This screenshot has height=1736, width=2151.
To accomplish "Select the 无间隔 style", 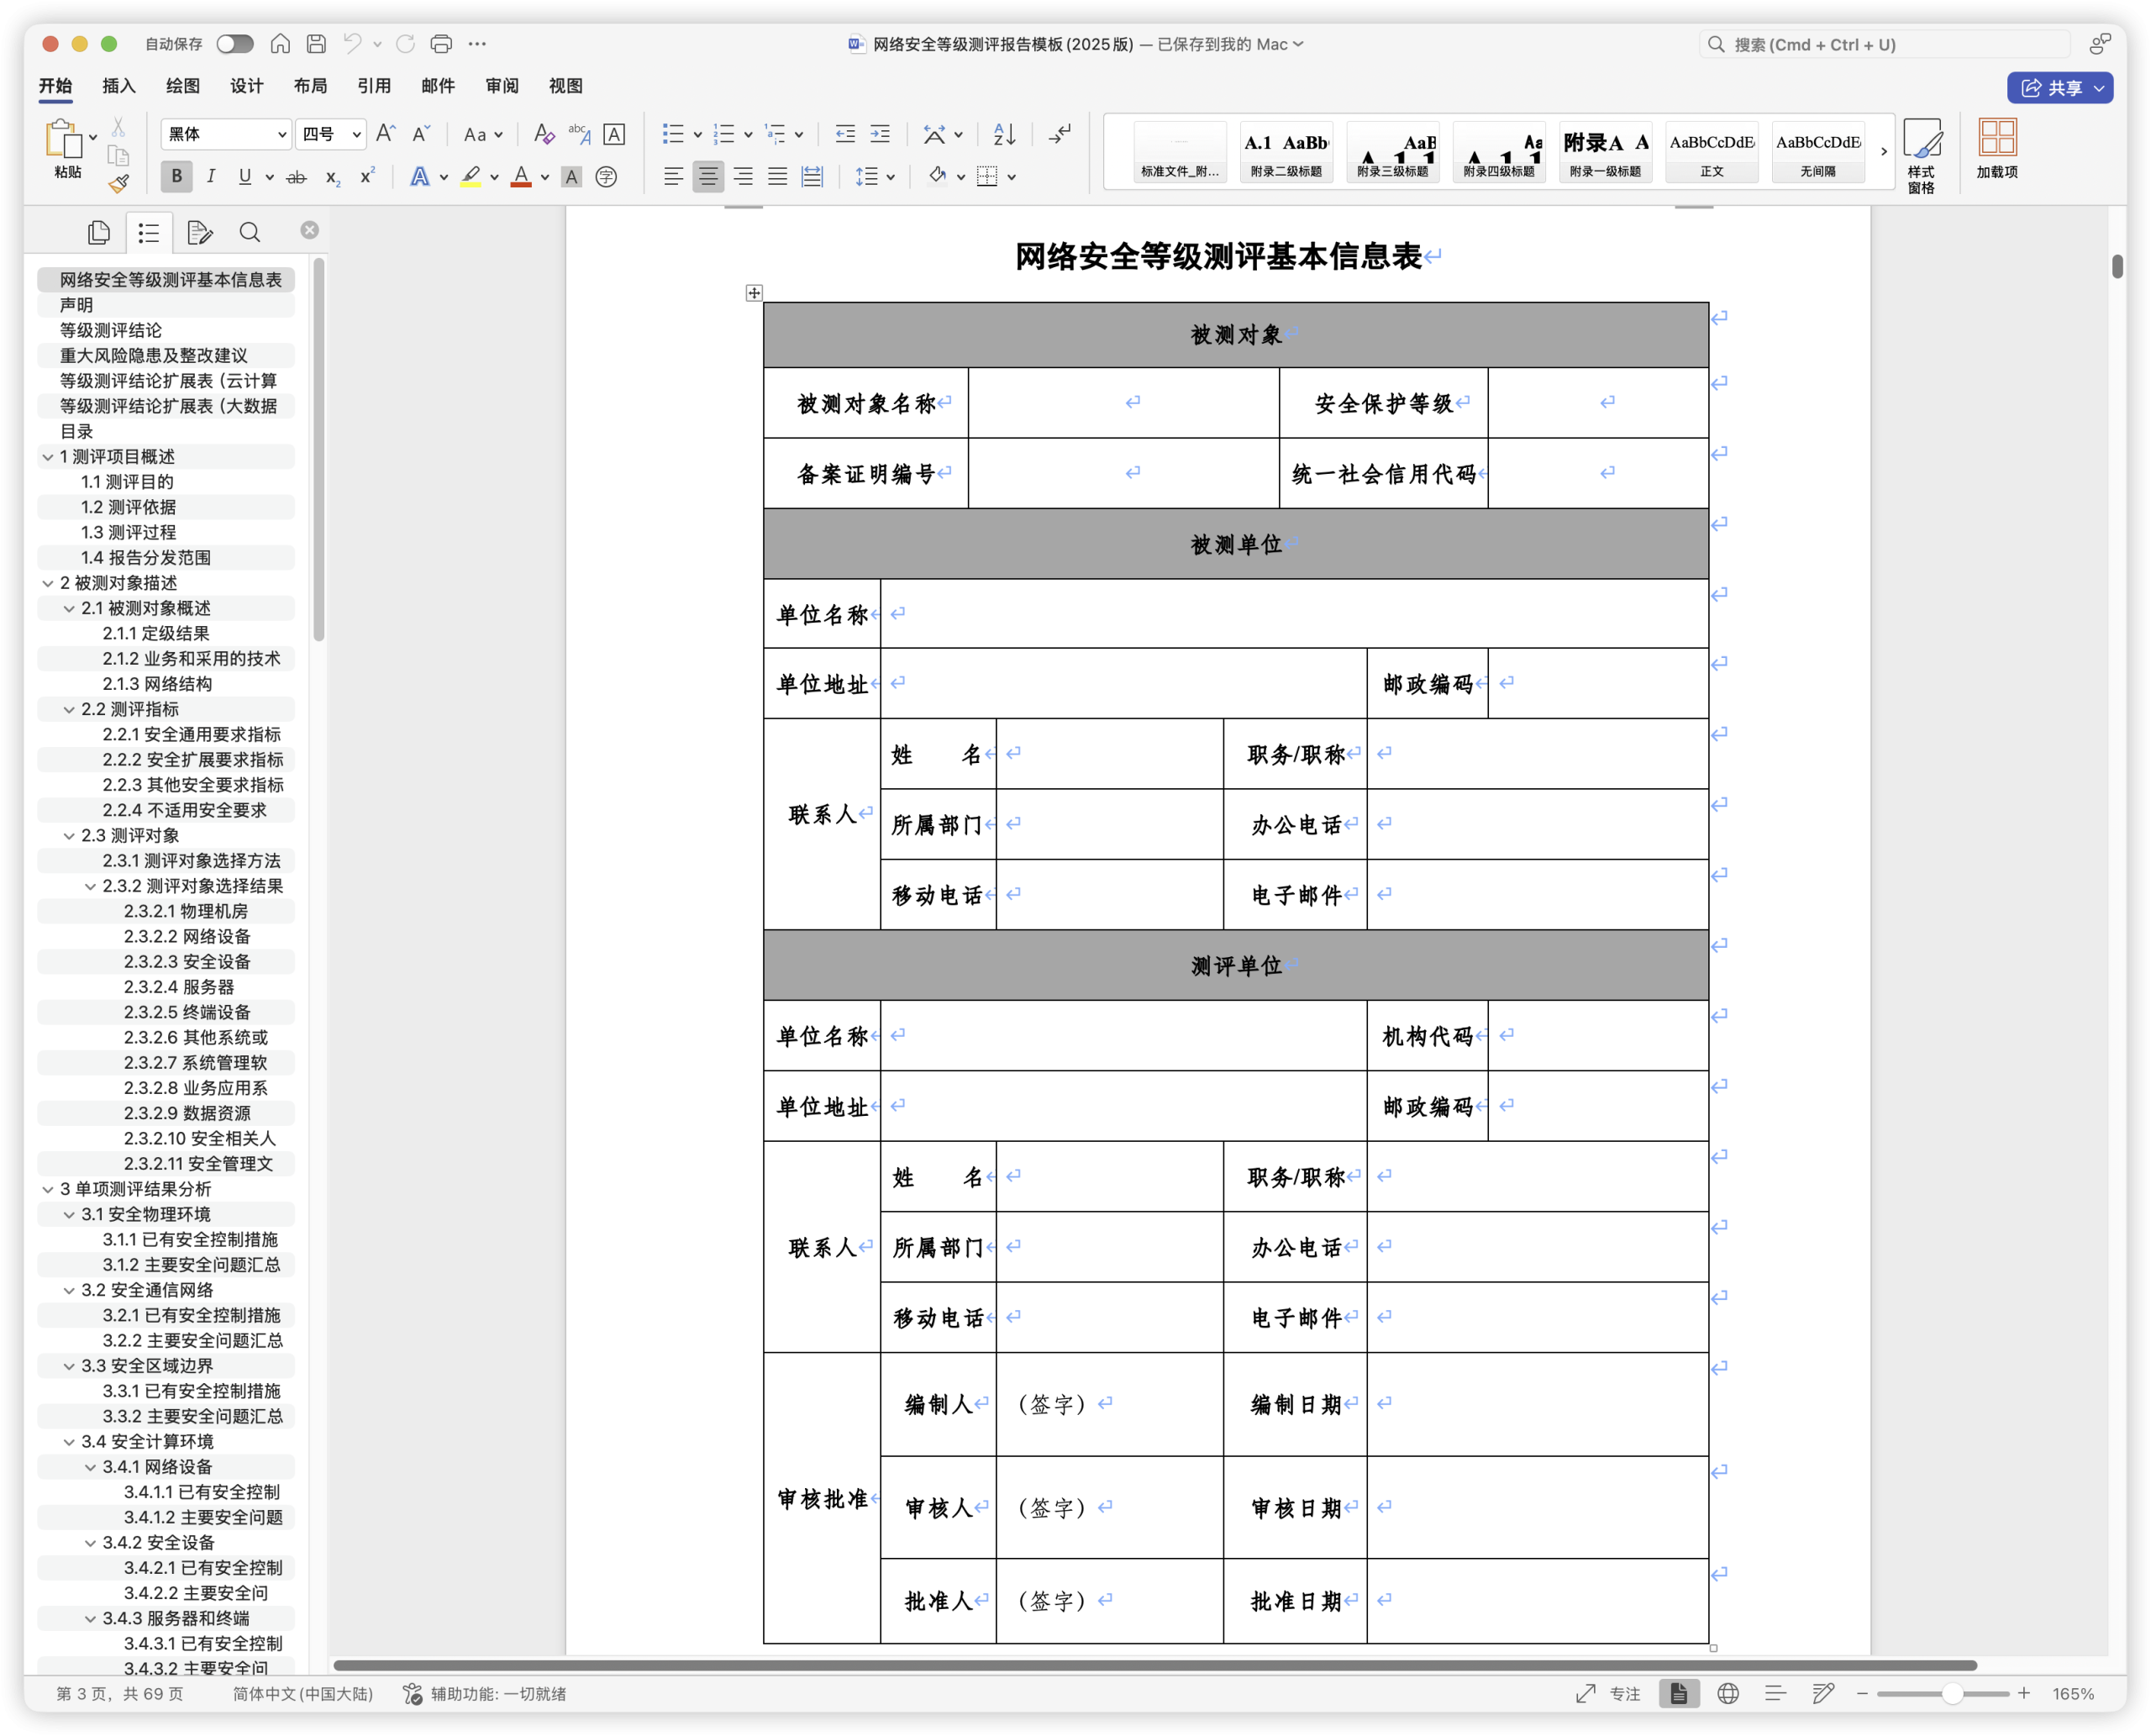I will tap(1817, 152).
